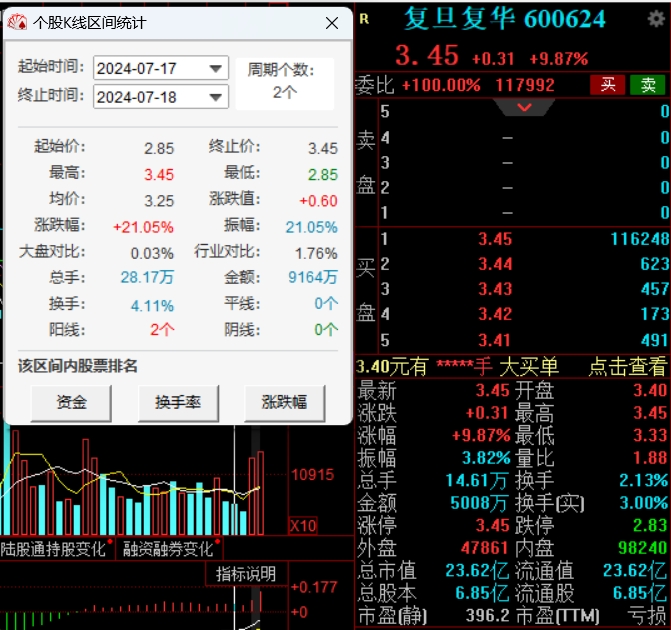This screenshot has width=671, height=630.
Task: Click the 外盘 value 47861
Action: click(x=485, y=548)
